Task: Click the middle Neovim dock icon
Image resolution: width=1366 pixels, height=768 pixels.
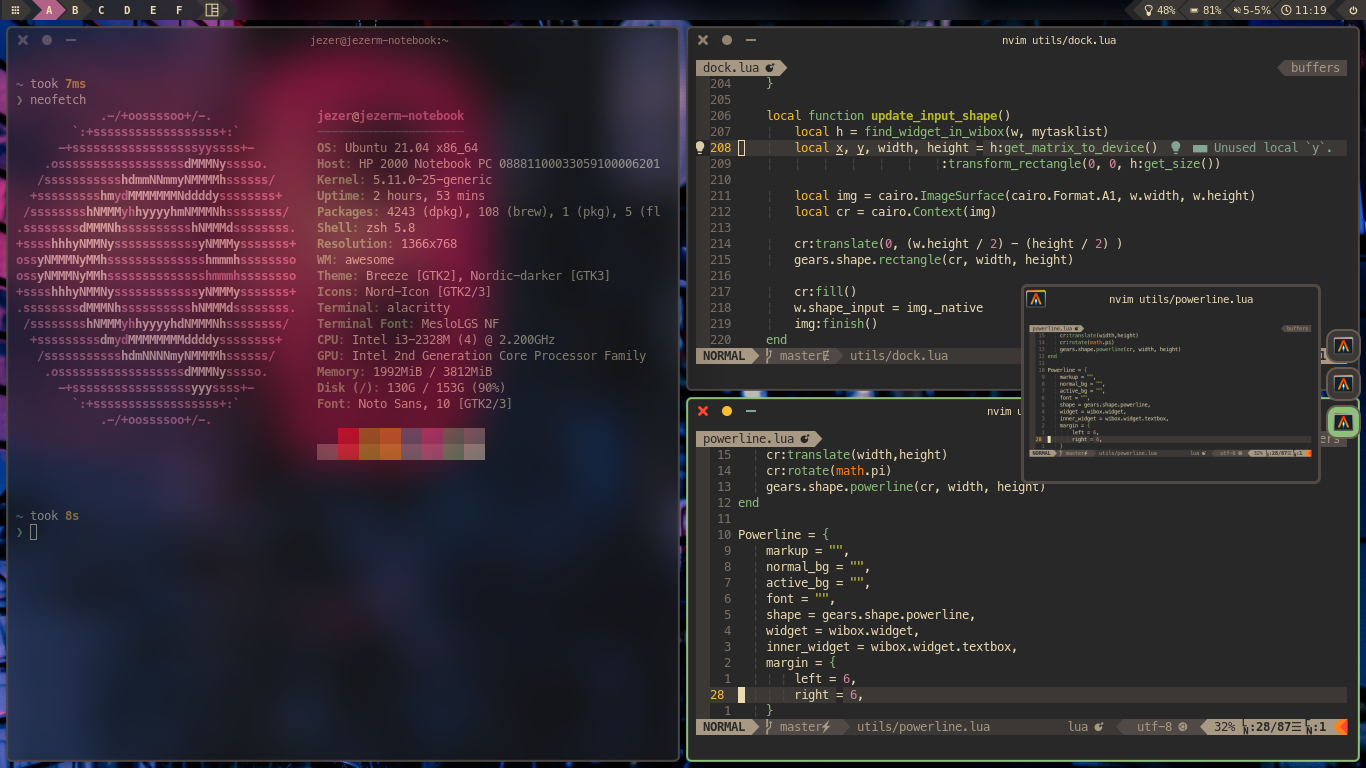Action: click(x=1343, y=383)
